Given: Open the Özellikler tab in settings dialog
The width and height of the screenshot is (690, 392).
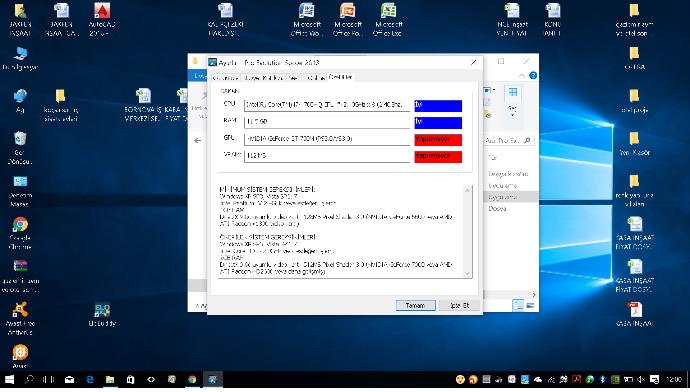Looking at the screenshot, I should [x=340, y=77].
